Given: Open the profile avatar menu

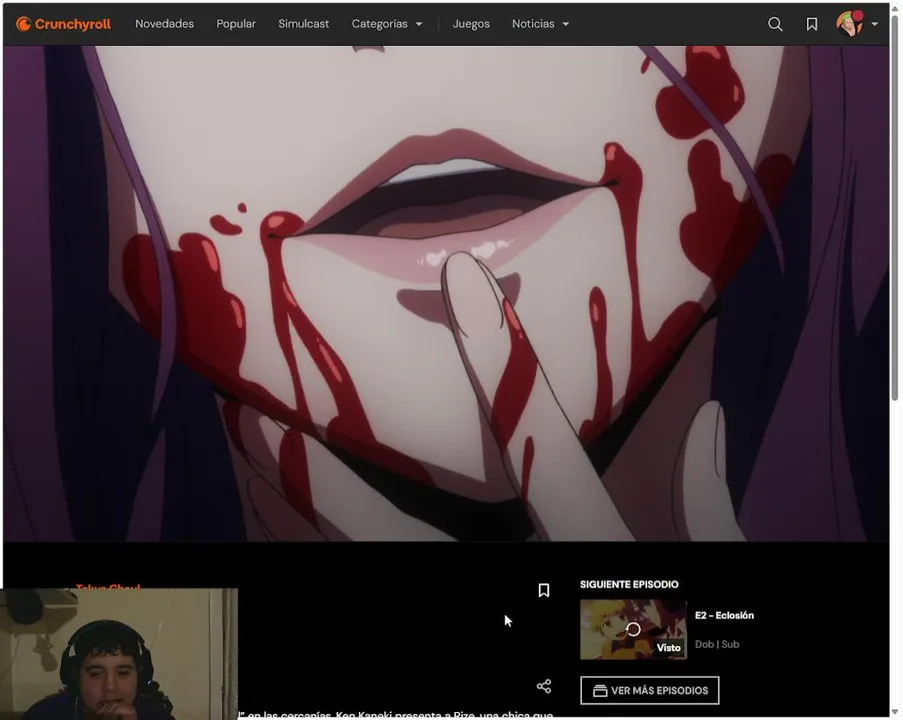Looking at the screenshot, I should click(x=850, y=24).
